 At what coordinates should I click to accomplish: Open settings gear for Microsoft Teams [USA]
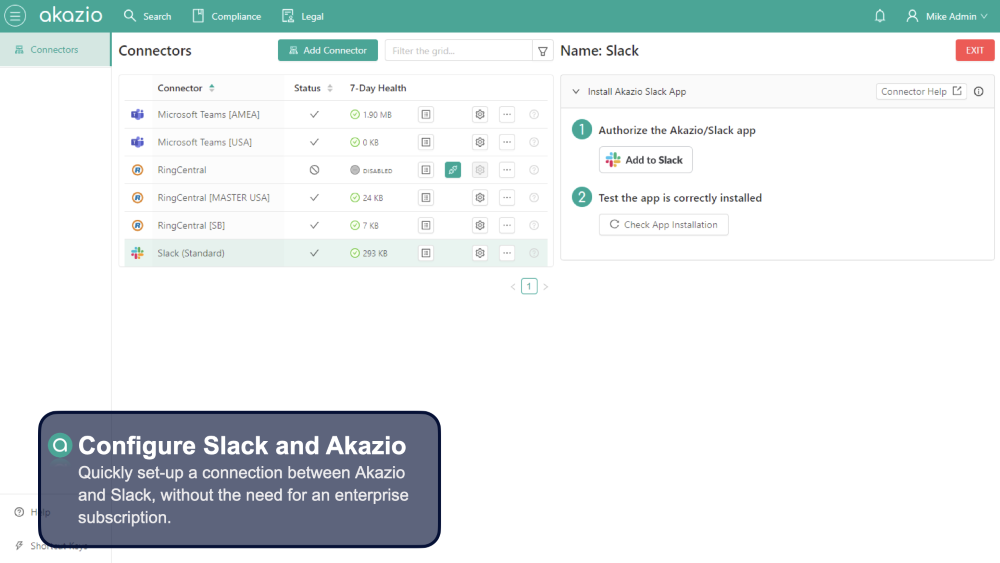(x=480, y=142)
